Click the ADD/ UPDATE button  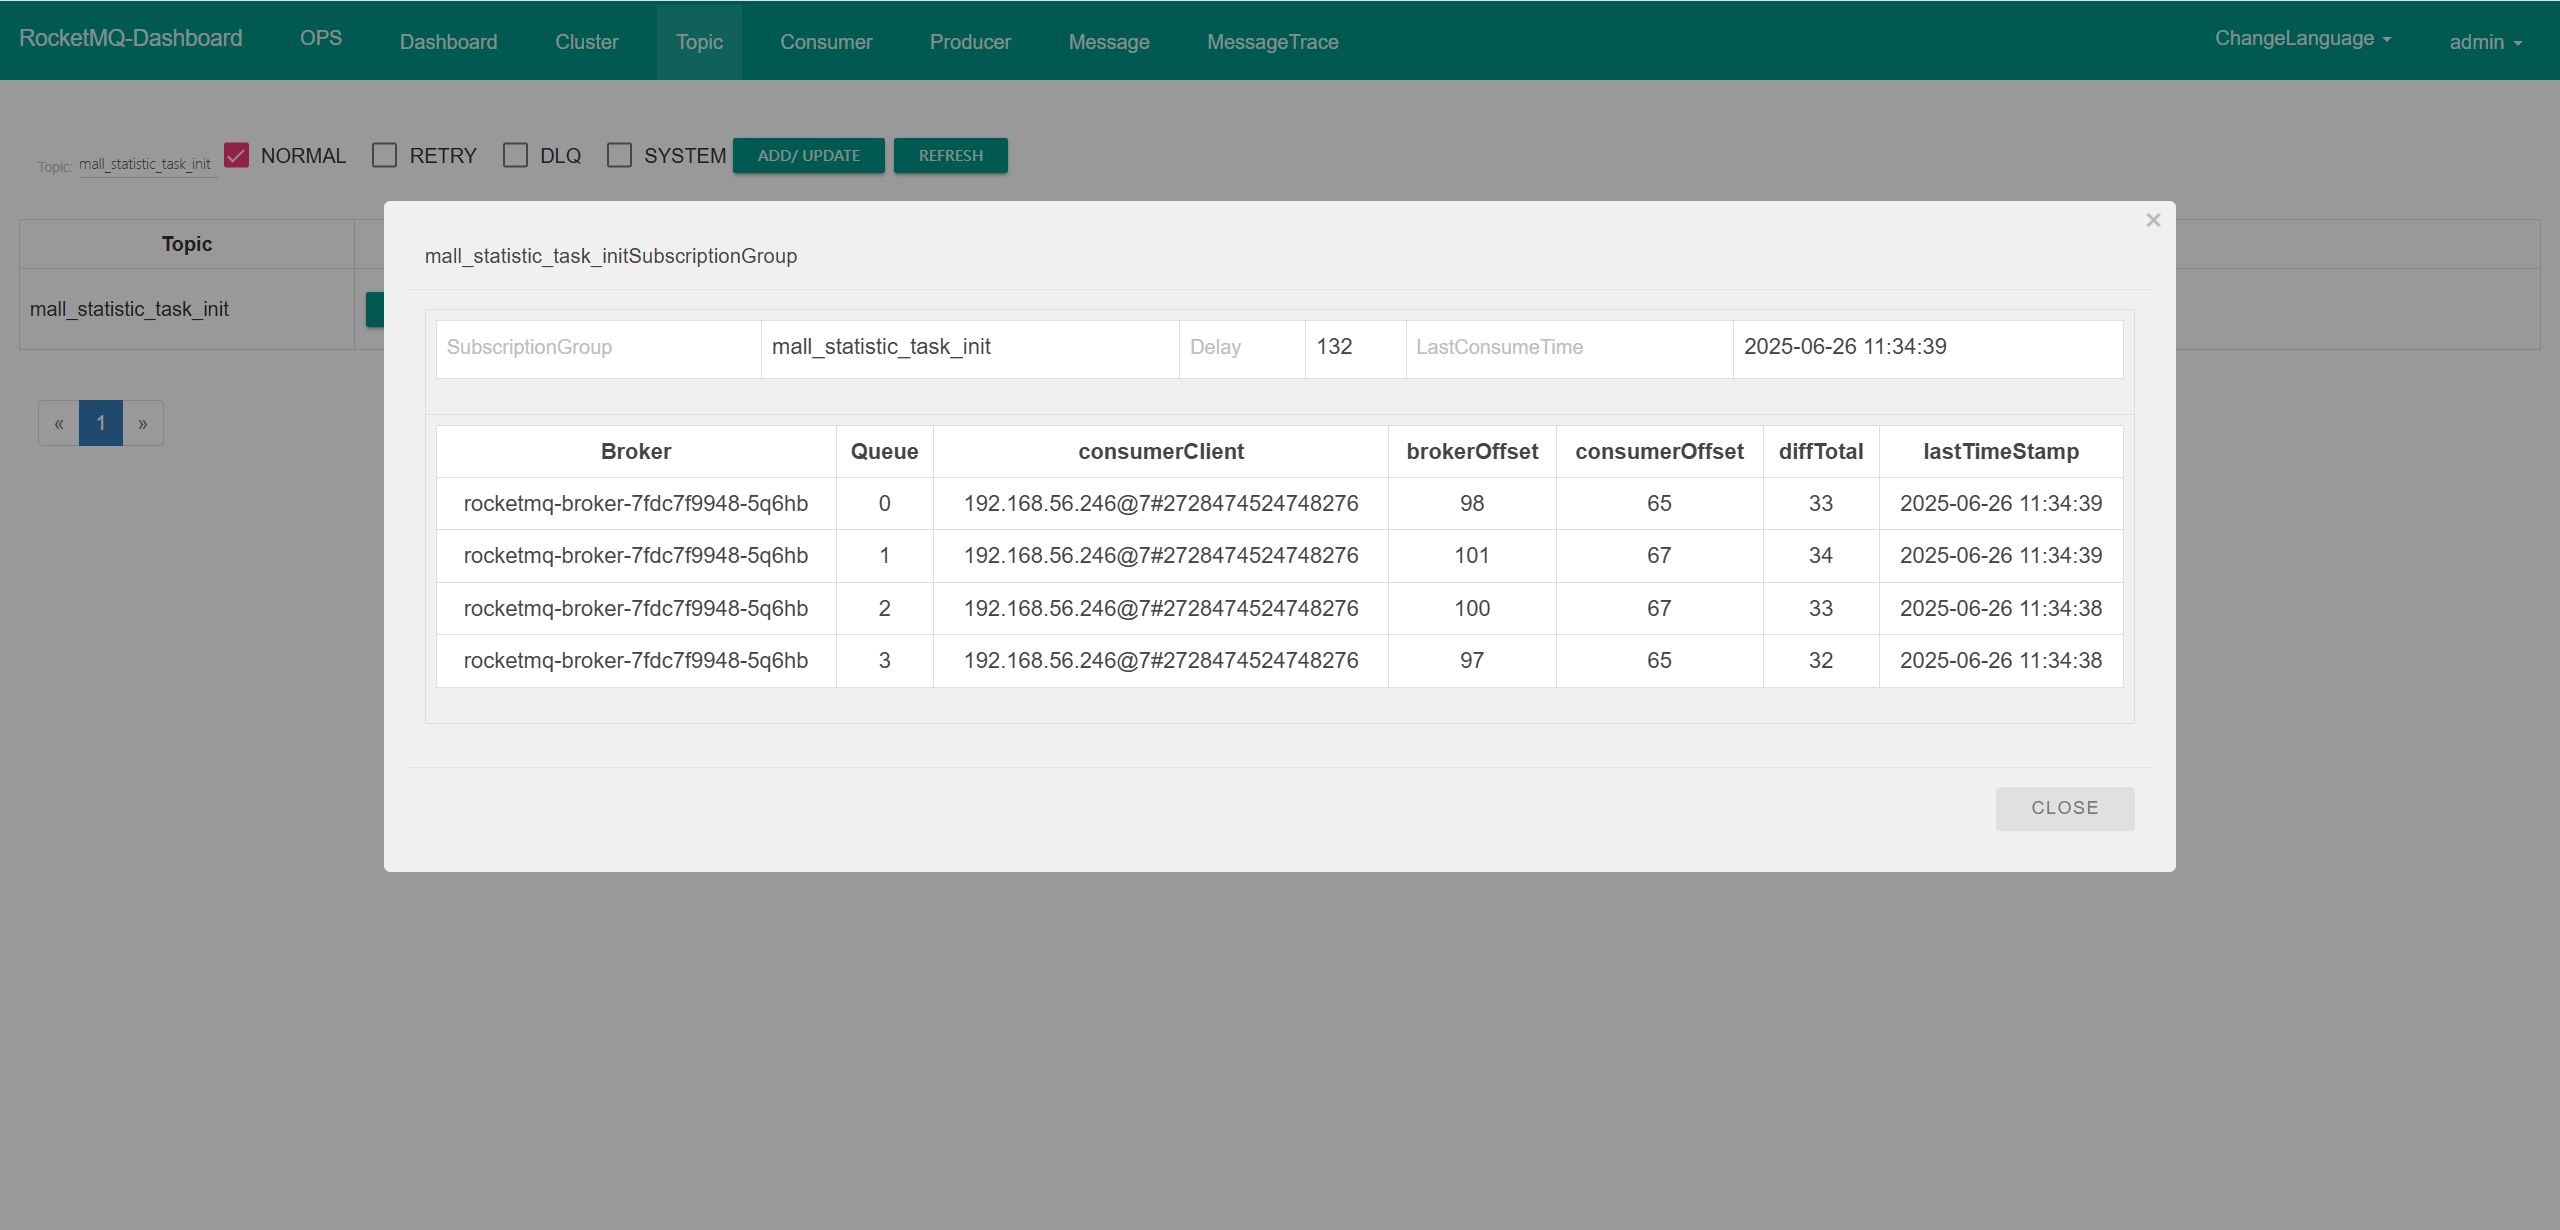tap(808, 155)
